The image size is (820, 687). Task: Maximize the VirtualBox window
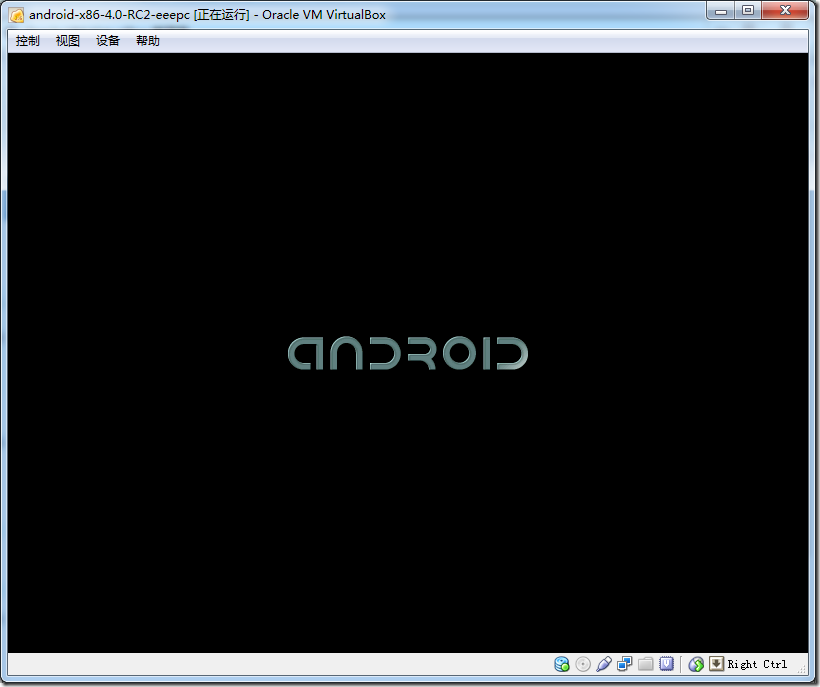click(x=748, y=10)
